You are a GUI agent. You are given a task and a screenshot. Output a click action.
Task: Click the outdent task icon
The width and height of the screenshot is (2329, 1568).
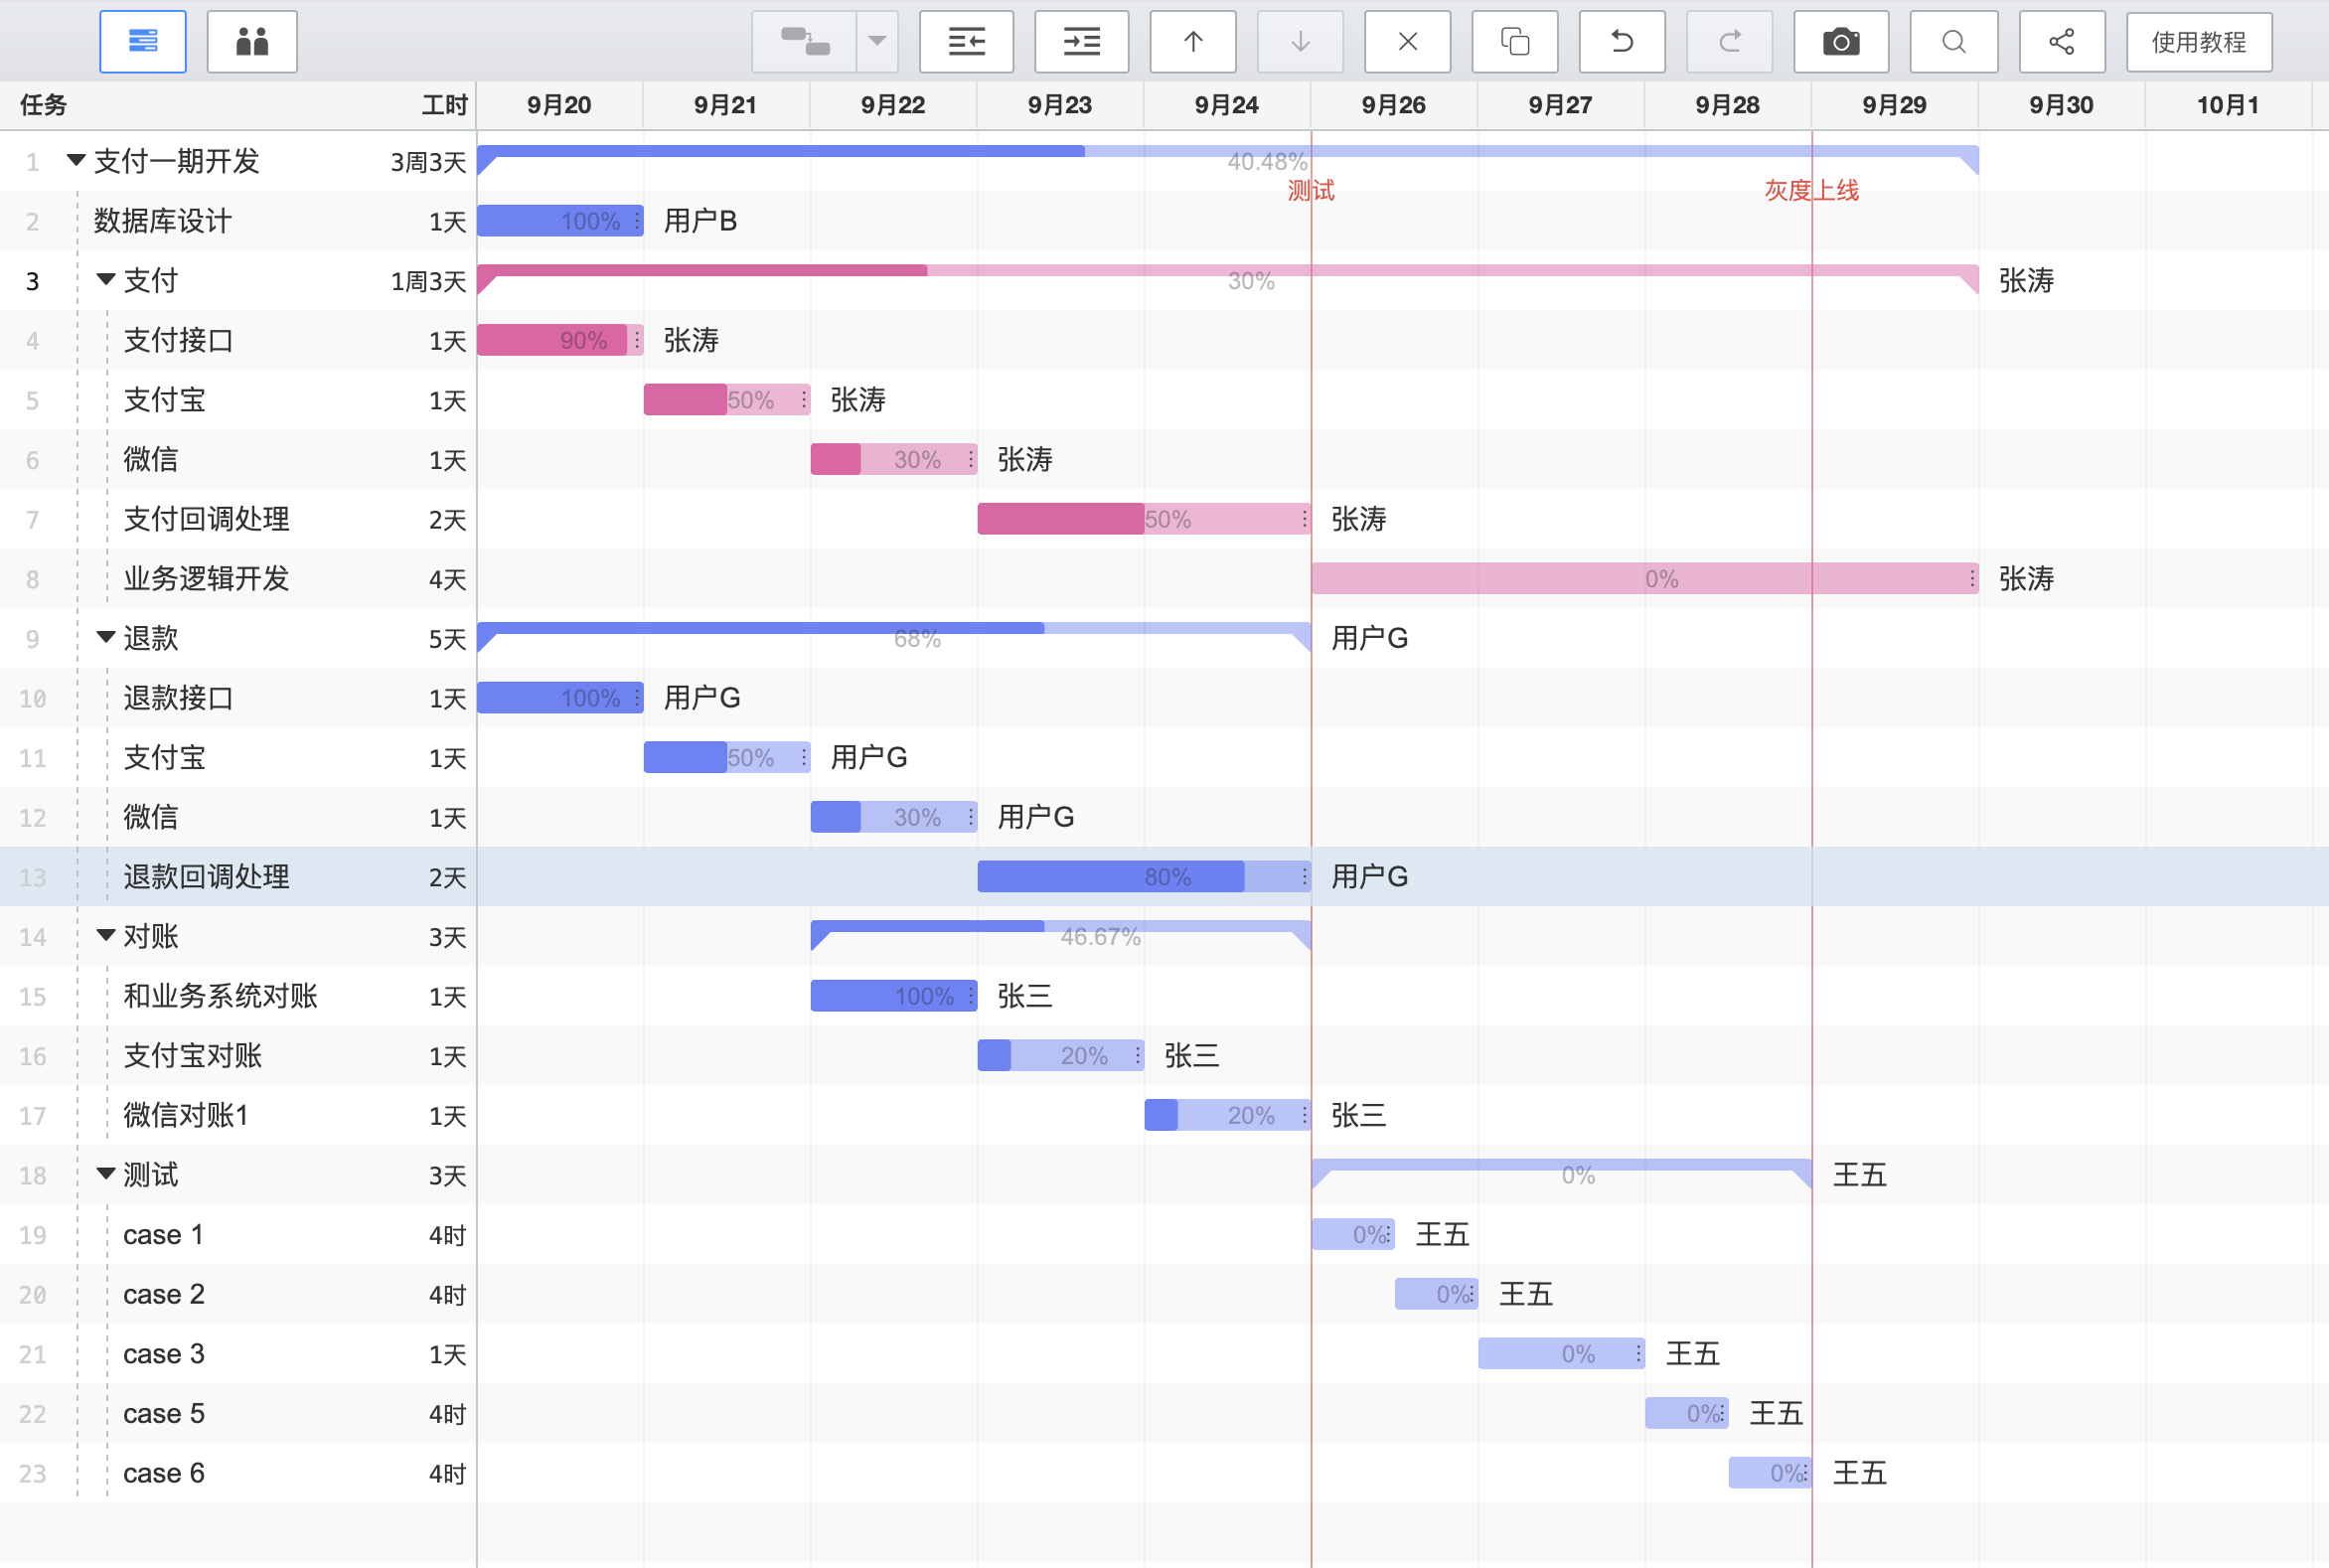(966, 42)
